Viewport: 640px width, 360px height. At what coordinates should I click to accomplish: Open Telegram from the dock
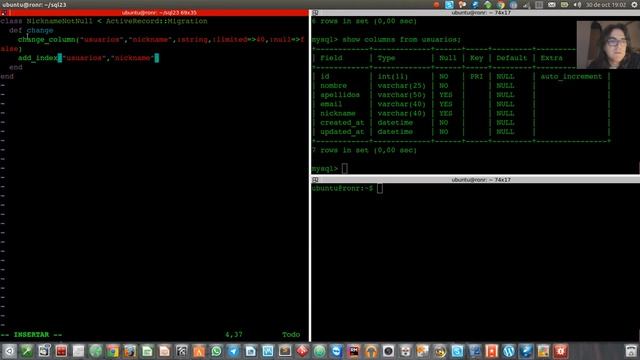click(x=233, y=351)
